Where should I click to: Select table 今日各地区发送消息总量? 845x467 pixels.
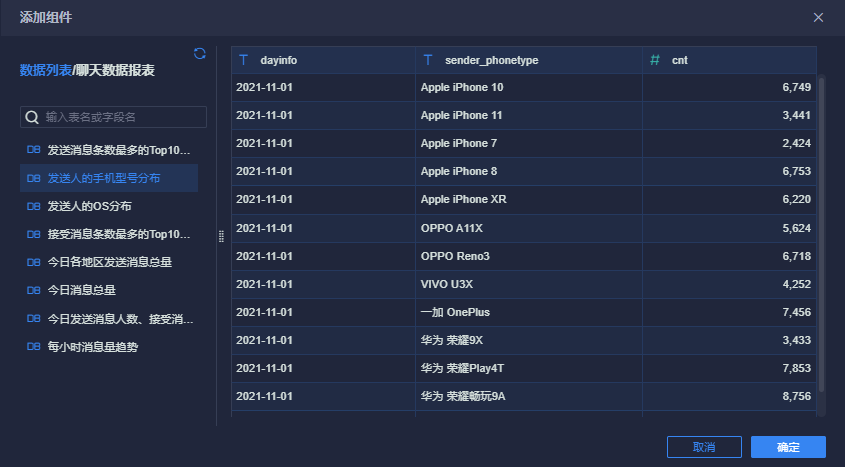(x=109, y=262)
